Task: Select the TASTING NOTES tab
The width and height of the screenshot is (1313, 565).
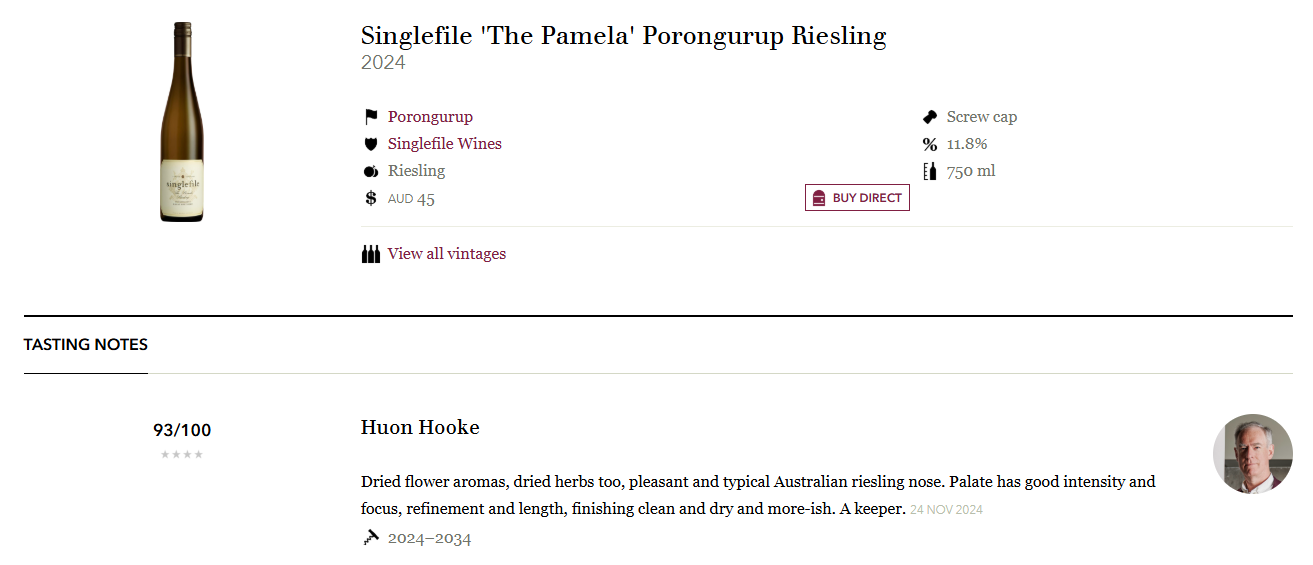Action: (86, 345)
